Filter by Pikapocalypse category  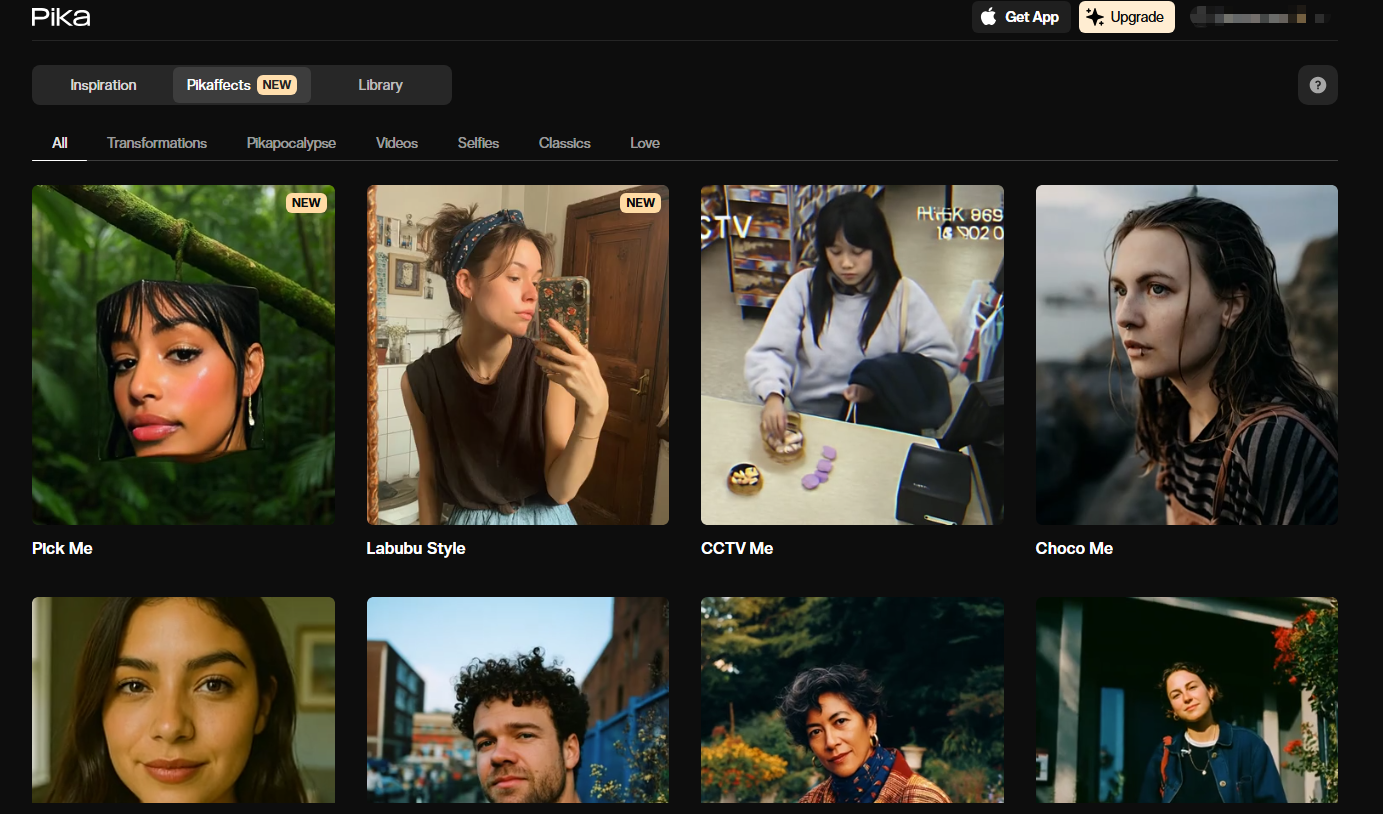291,143
